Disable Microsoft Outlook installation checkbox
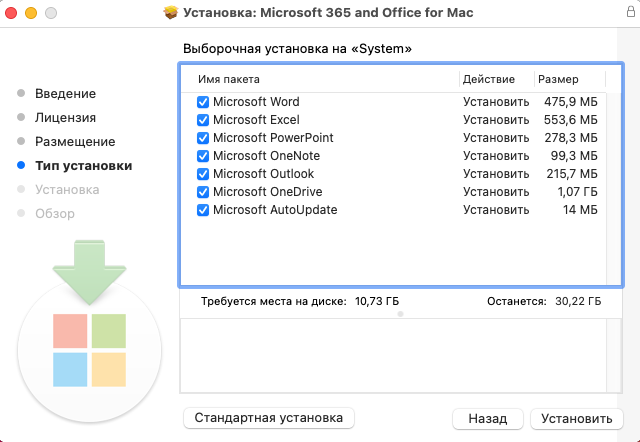640x442 pixels. point(203,174)
